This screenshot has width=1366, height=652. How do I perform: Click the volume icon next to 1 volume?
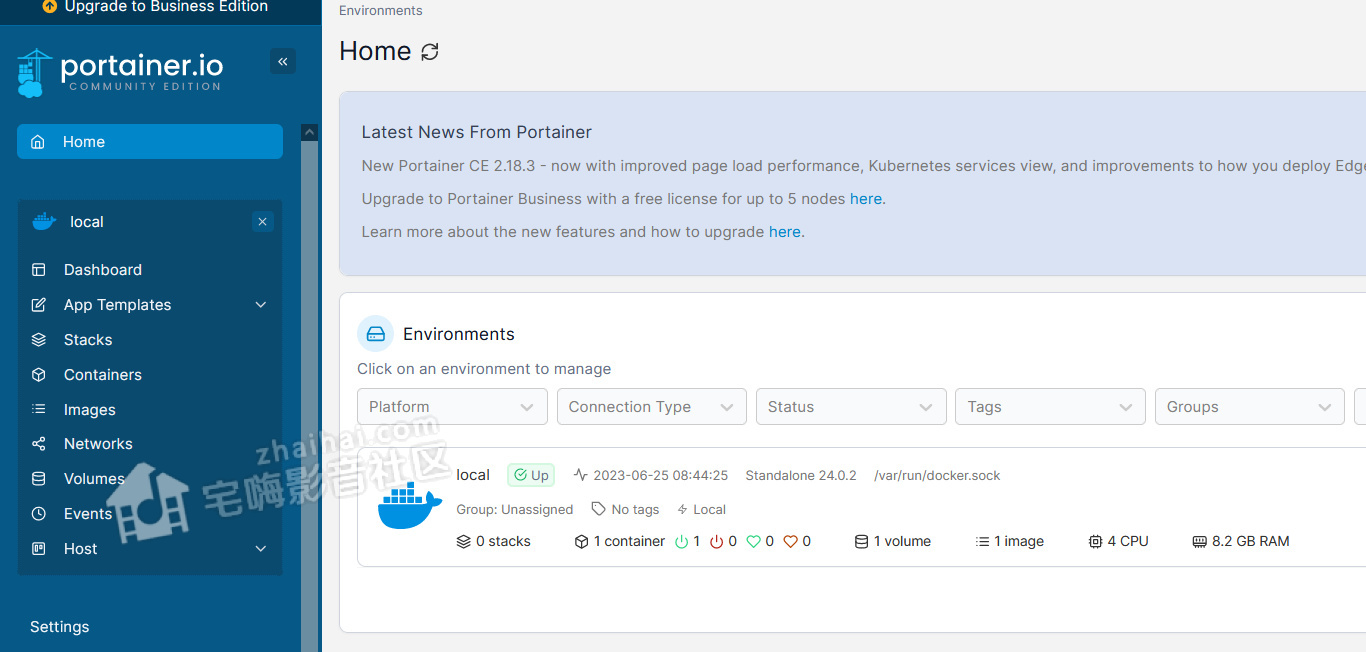pyautogui.click(x=862, y=541)
